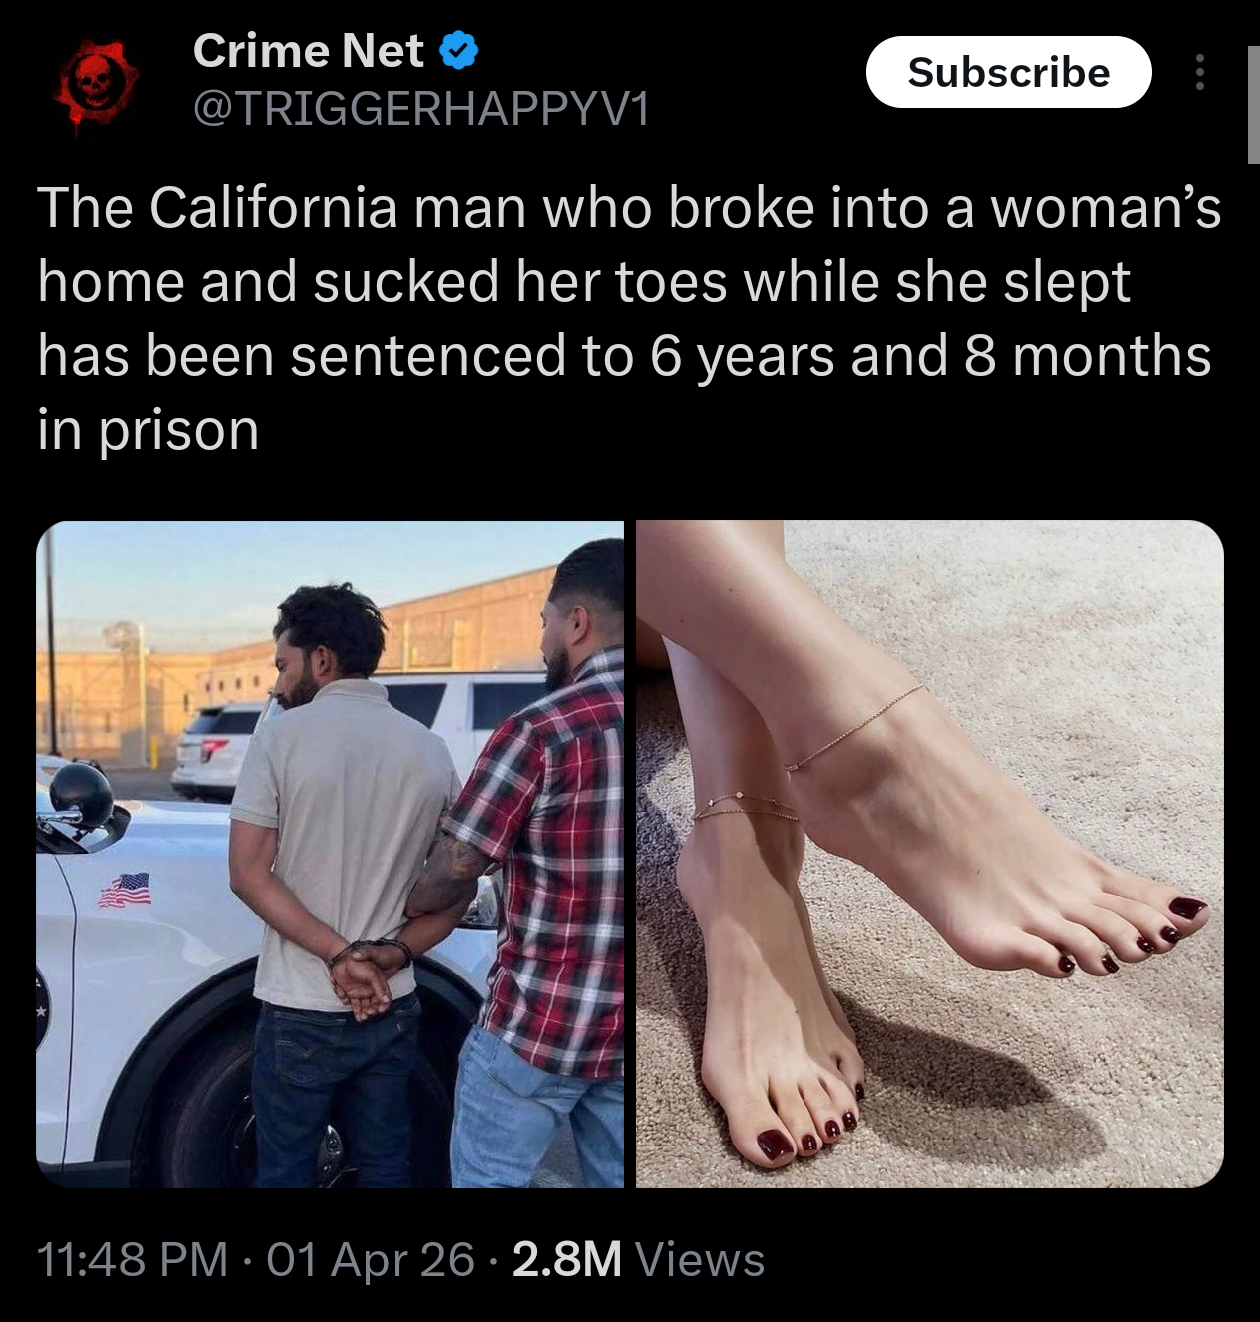Click the 01 Apr 26 date
The width and height of the screenshot is (1260, 1322).
click(370, 1259)
